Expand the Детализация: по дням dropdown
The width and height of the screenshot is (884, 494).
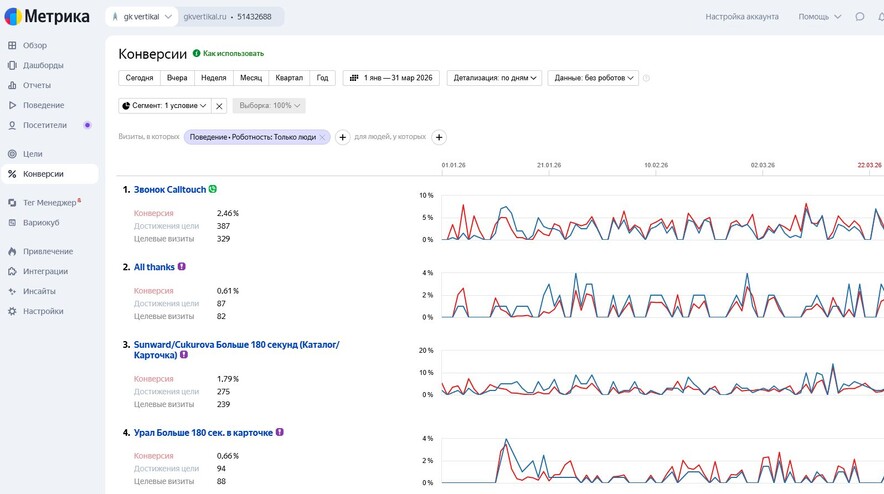click(x=494, y=78)
